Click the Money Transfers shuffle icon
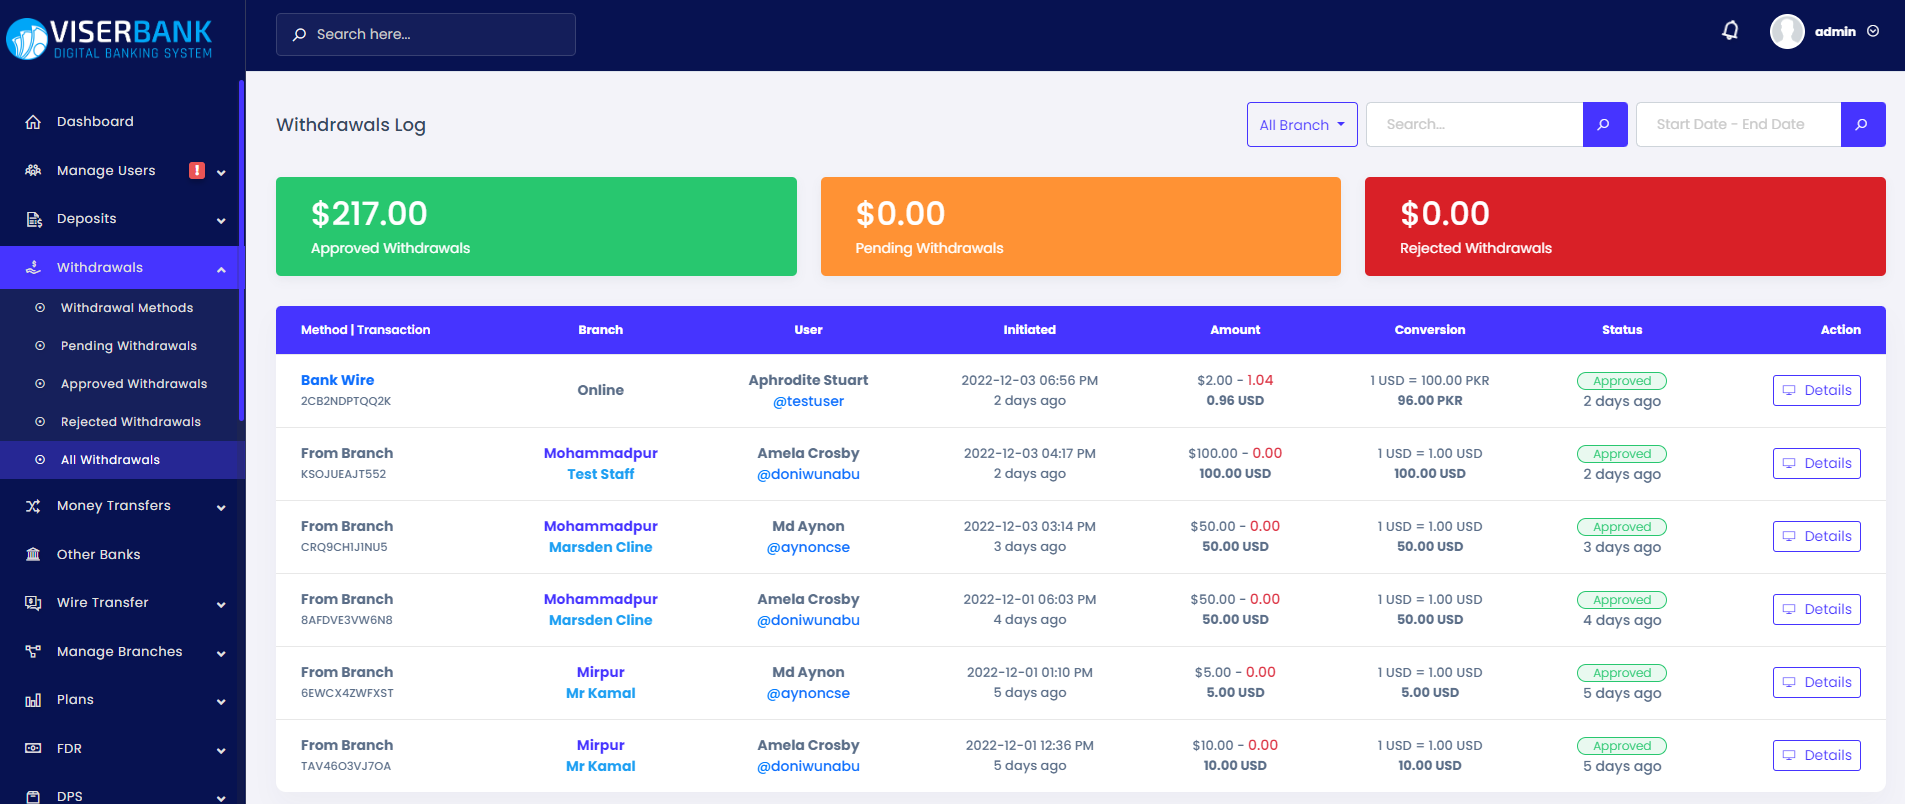This screenshot has height=804, width=1905. [33, 506]
